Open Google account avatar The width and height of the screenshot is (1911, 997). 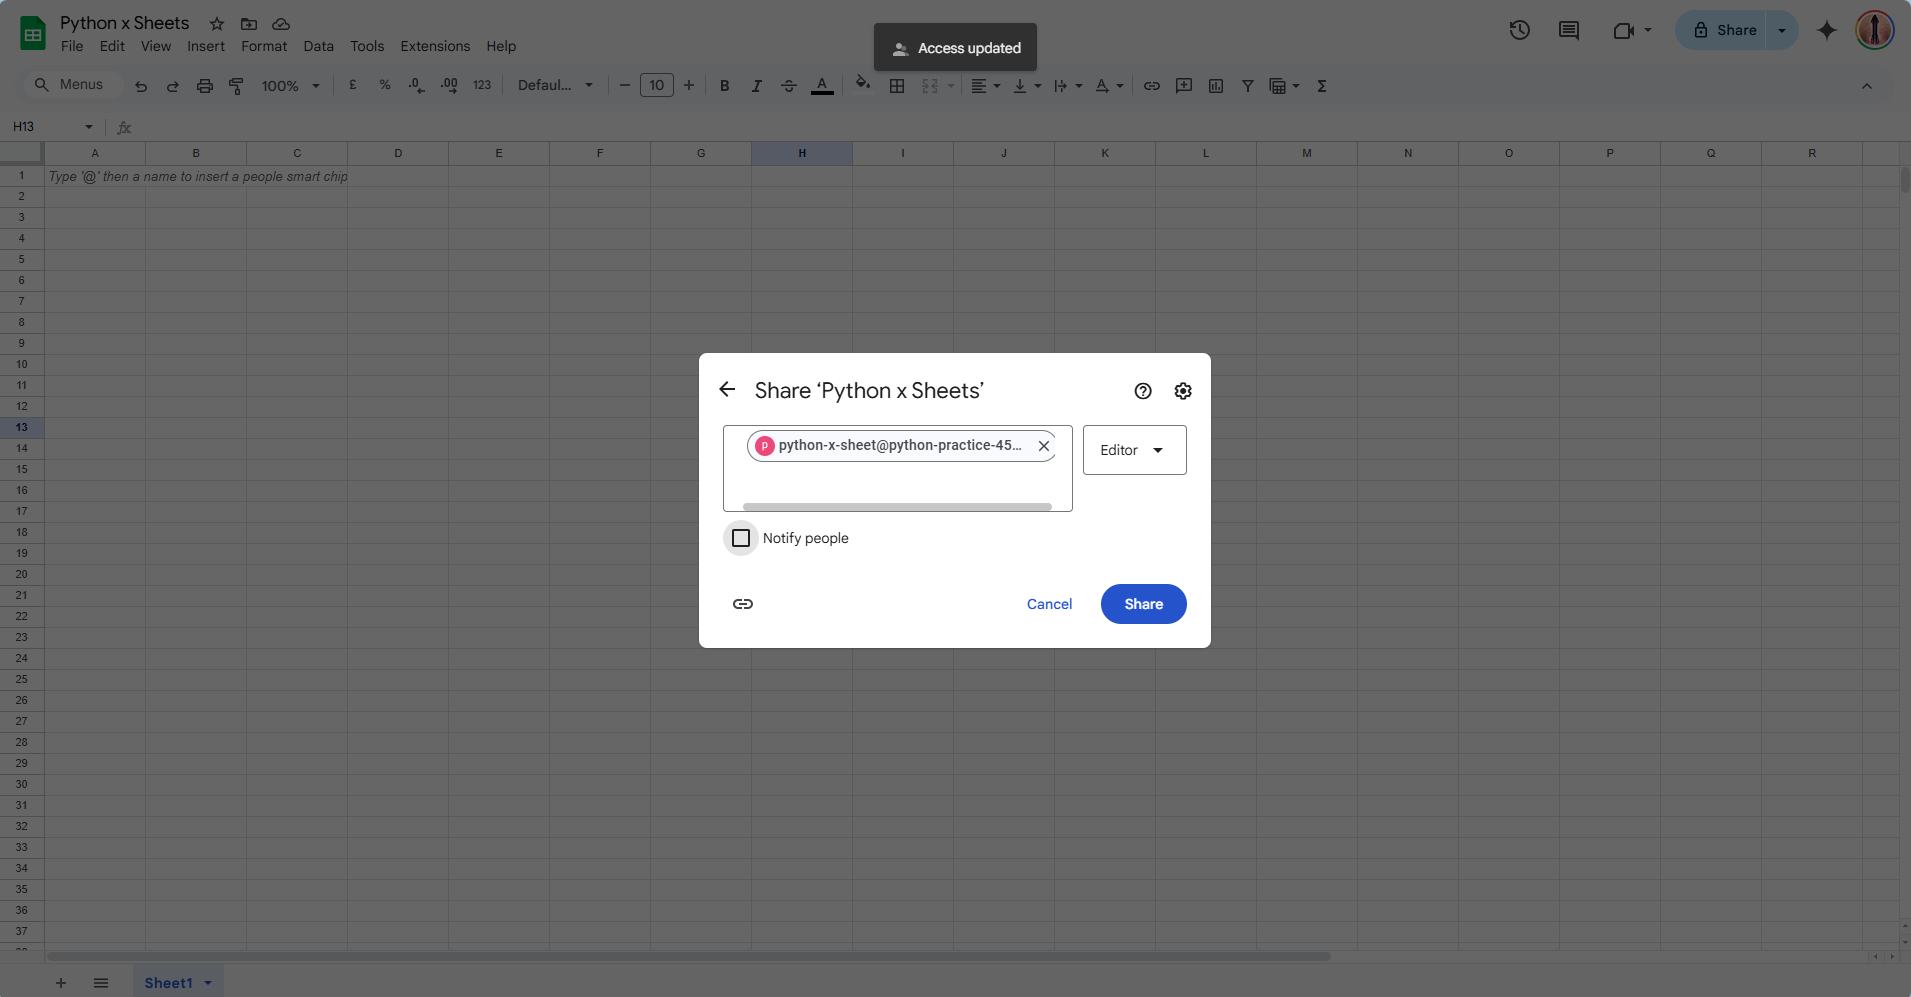(x=1875, y=30)
